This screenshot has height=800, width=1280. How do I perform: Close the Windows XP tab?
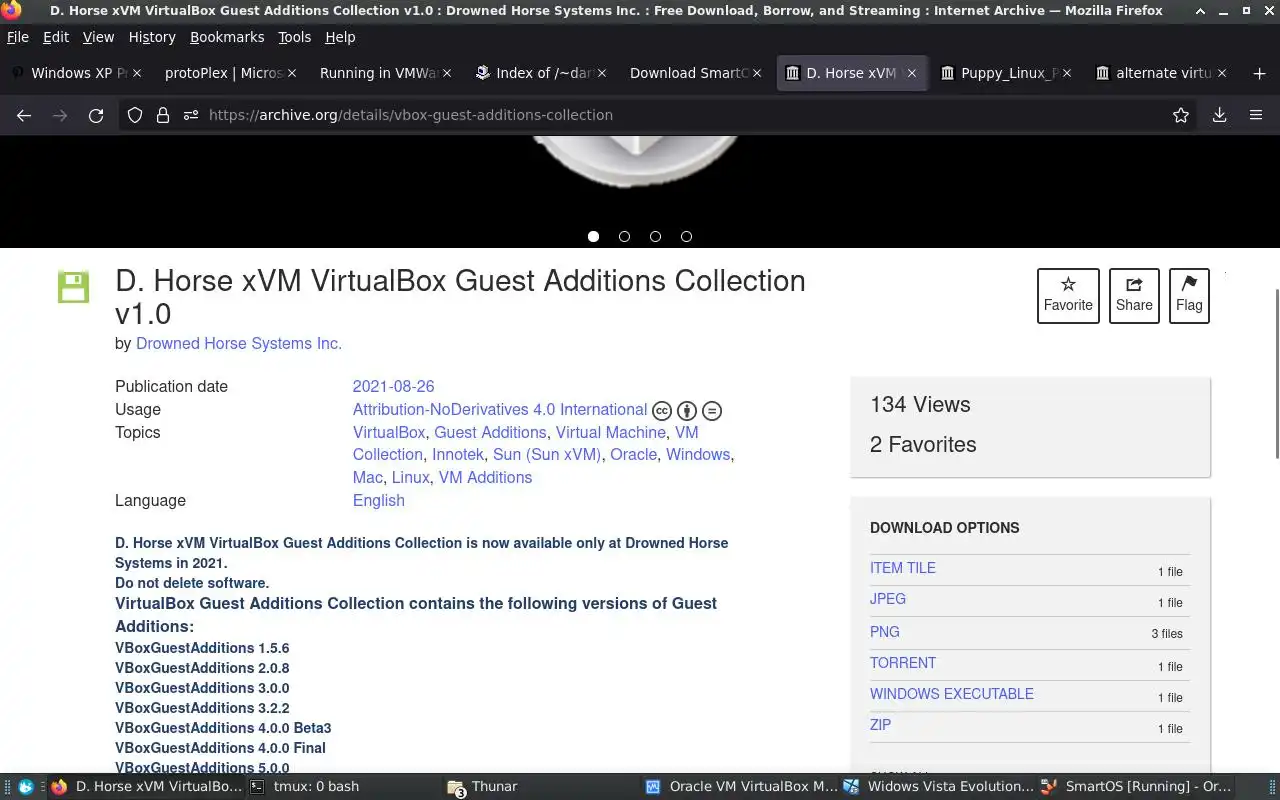(x=137, y=73)
